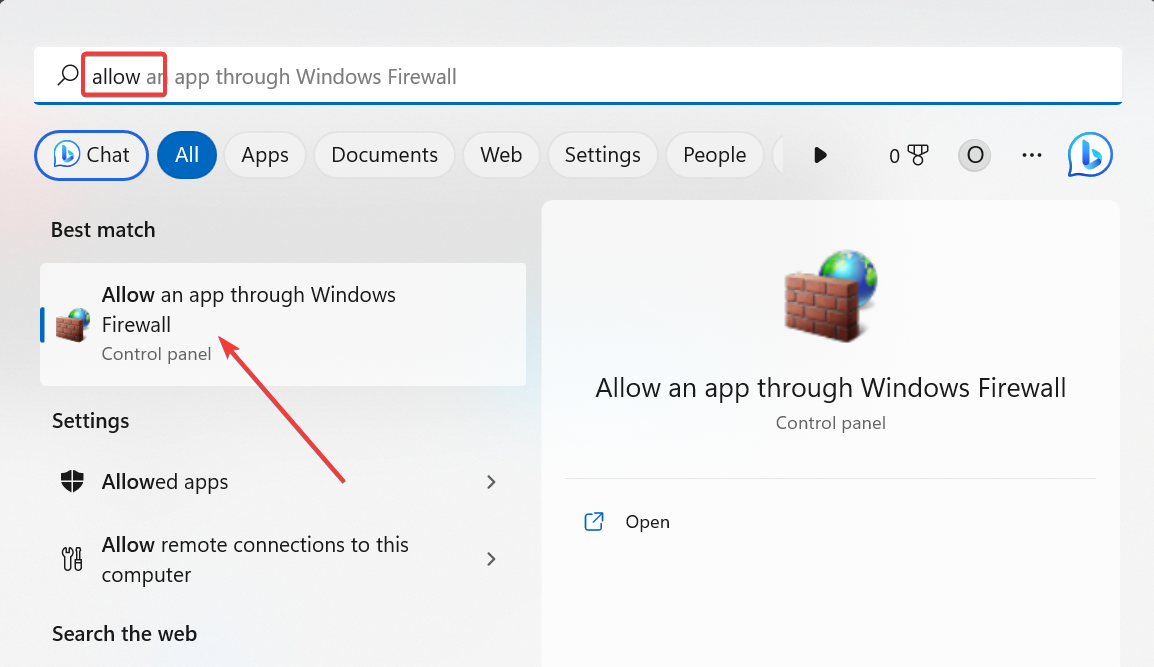
Task: Expand the Allowed apps chevron
Action: [x=491, y=482]
